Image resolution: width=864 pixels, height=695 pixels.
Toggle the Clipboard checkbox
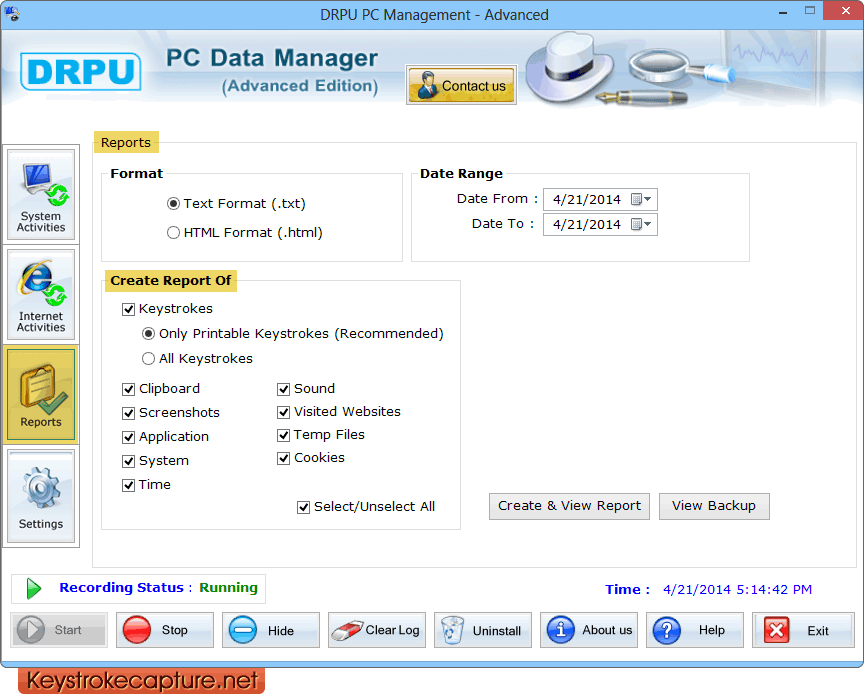(128, 389)
